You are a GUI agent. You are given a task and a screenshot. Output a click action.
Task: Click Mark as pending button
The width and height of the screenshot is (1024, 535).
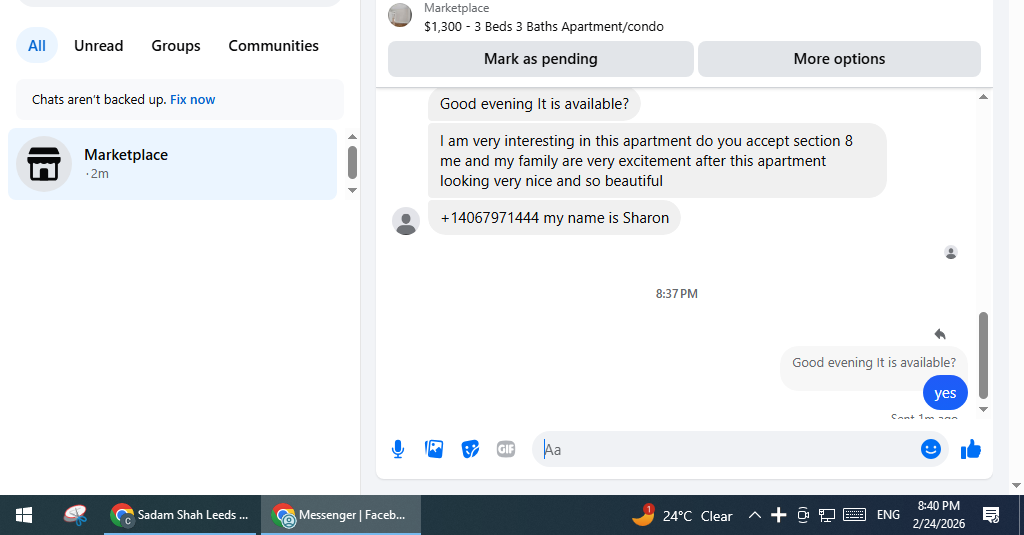click(541, 59)
